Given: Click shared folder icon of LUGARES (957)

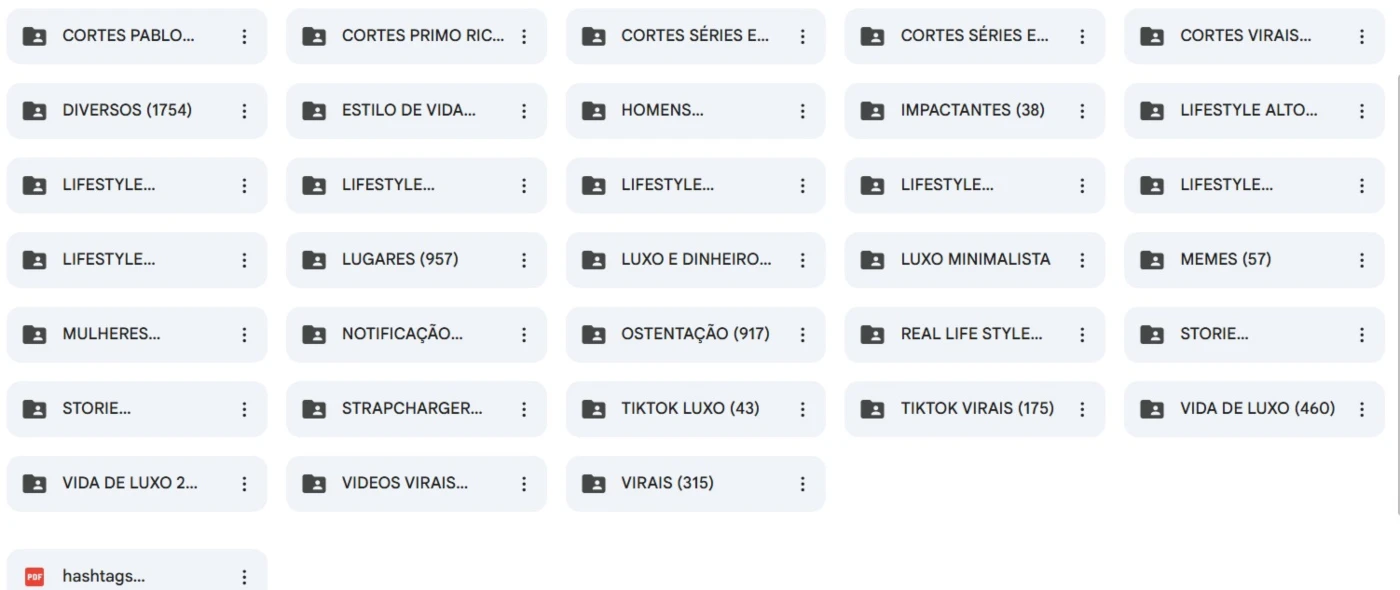Looking at the screenshot, I should (x=314, y=260).
